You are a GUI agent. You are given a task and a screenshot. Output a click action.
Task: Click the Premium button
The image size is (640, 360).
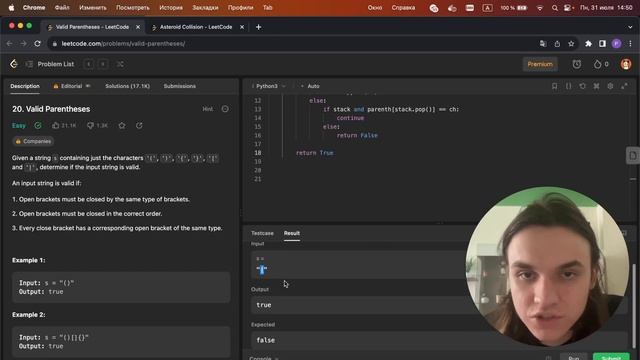[540, 64]
